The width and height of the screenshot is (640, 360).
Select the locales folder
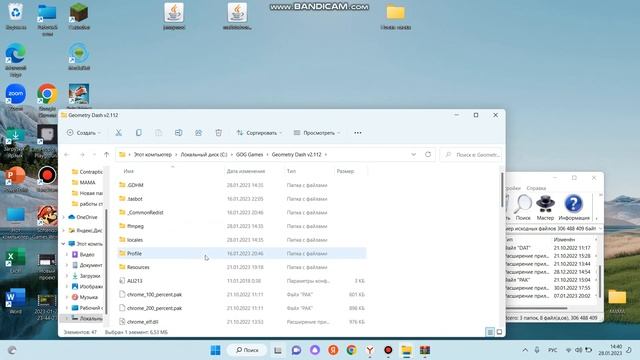[x=242, y=240]
